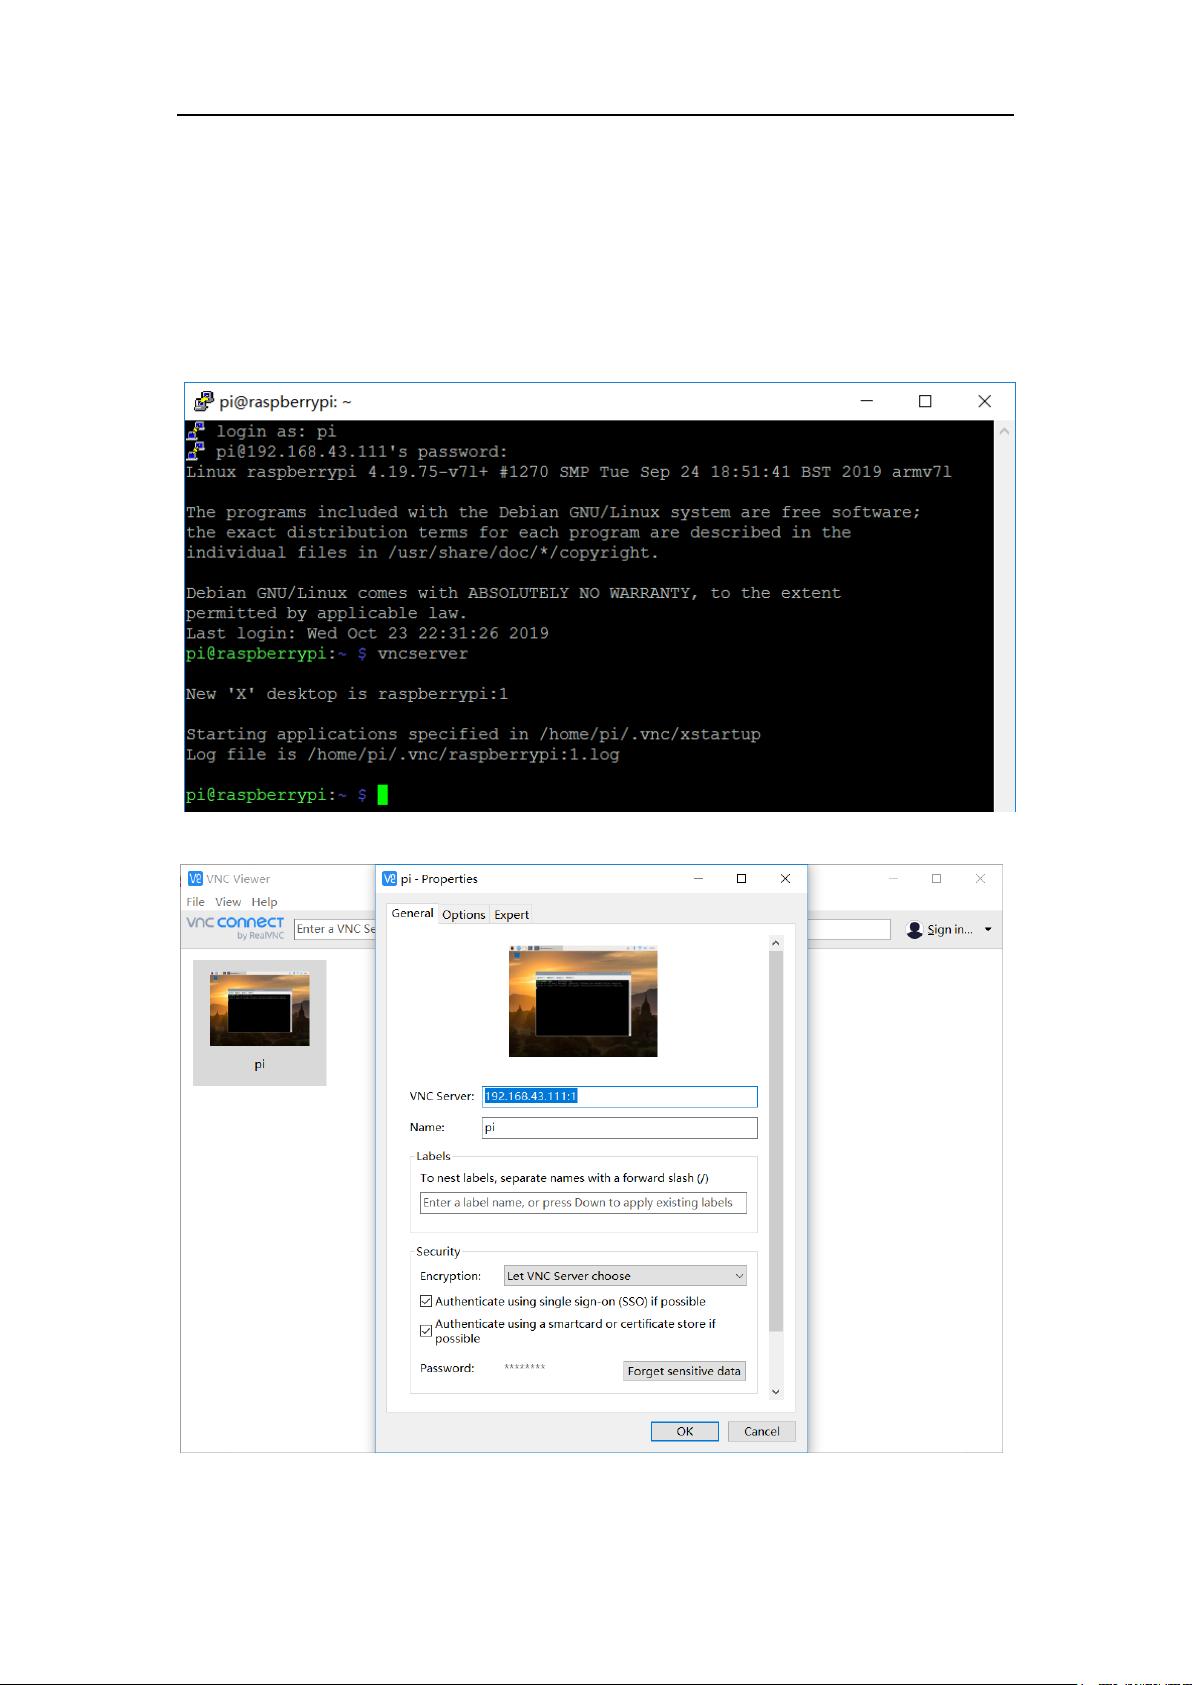The height and width of the screenshot is (1685, 1192).
Task: Select the pi connection thumbnail
Action: click(259, 1022)
